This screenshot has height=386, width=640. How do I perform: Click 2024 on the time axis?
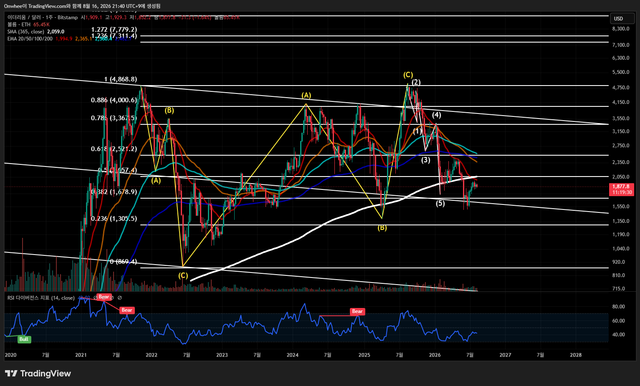pyautogui.click(x=292, y=355)
